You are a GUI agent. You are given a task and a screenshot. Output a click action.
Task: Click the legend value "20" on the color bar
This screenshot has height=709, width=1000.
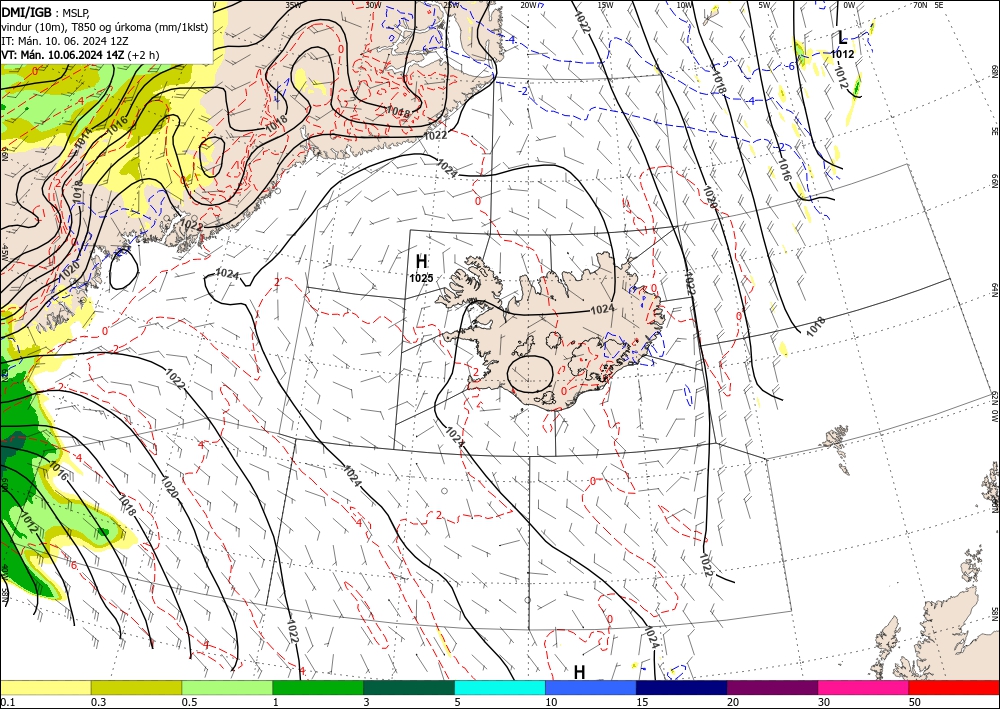point(733,702)
